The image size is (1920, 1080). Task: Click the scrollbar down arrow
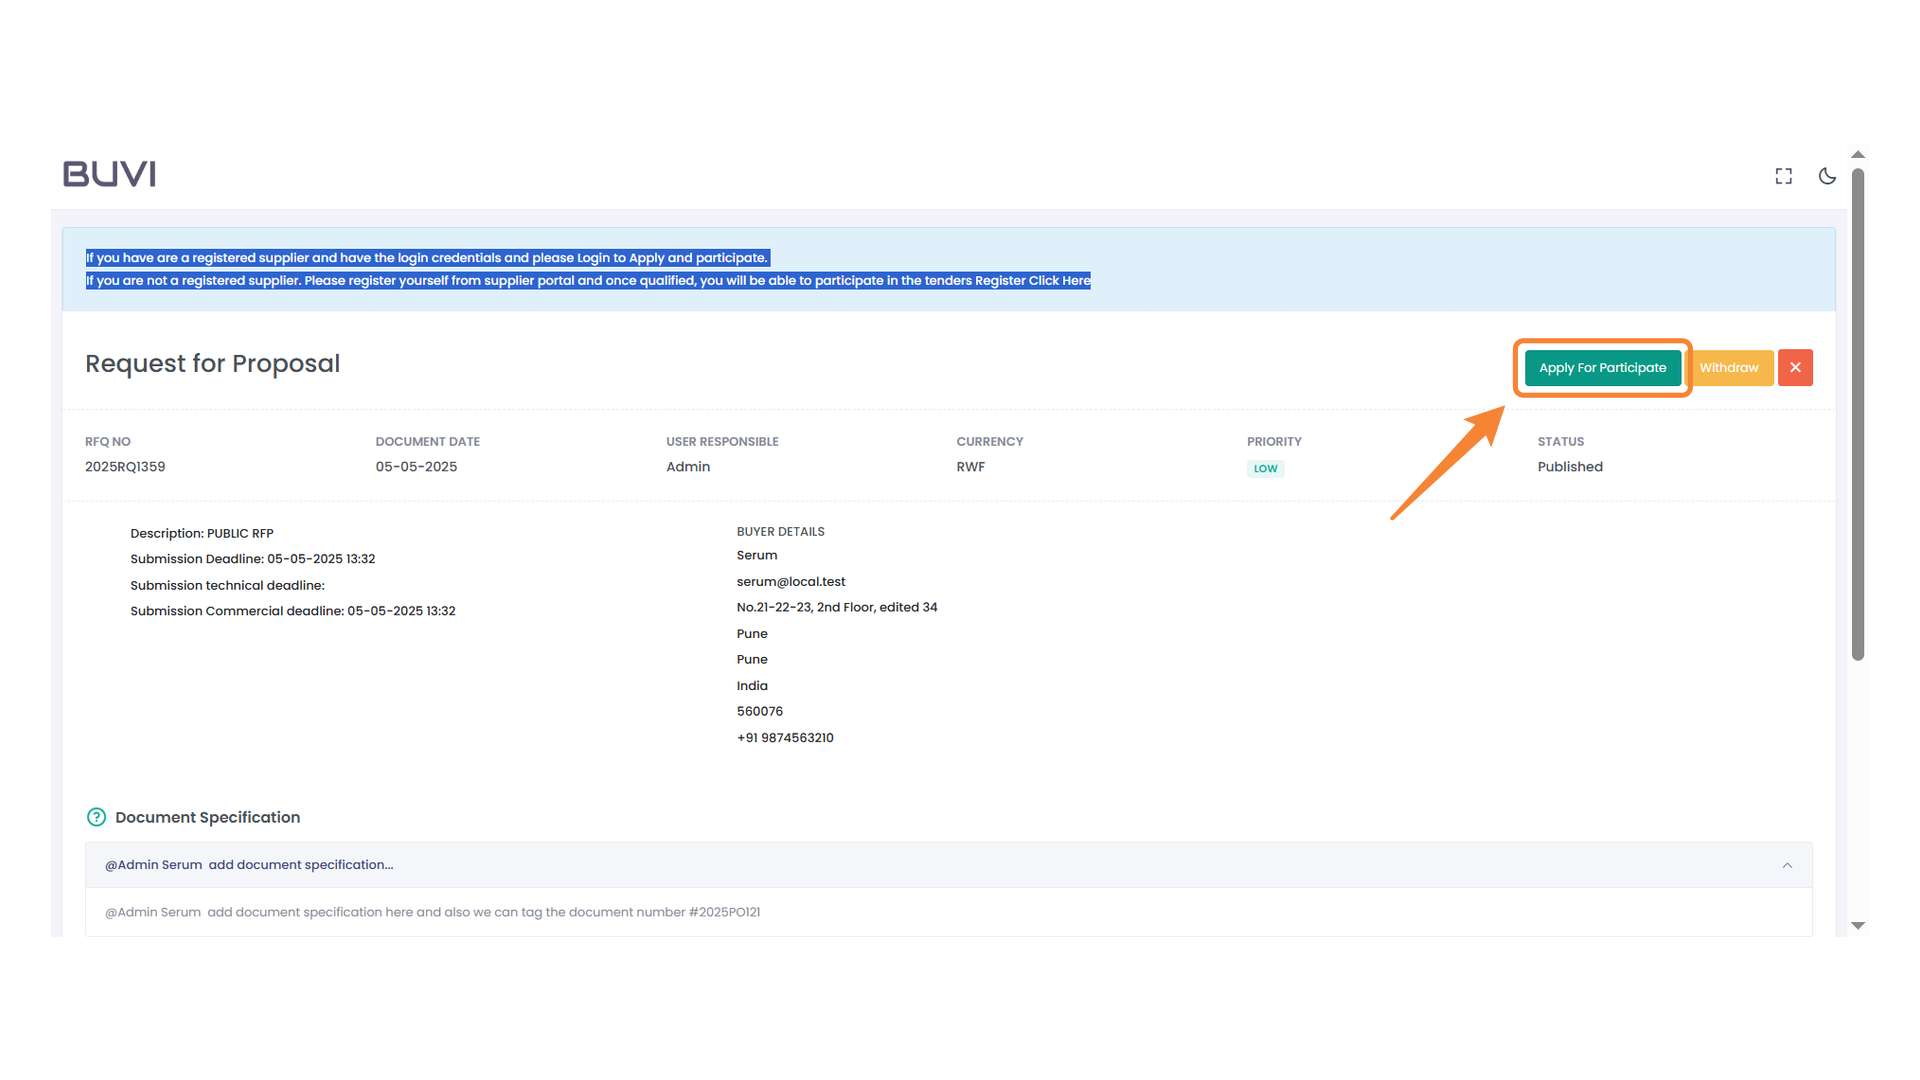(1858, 925)
